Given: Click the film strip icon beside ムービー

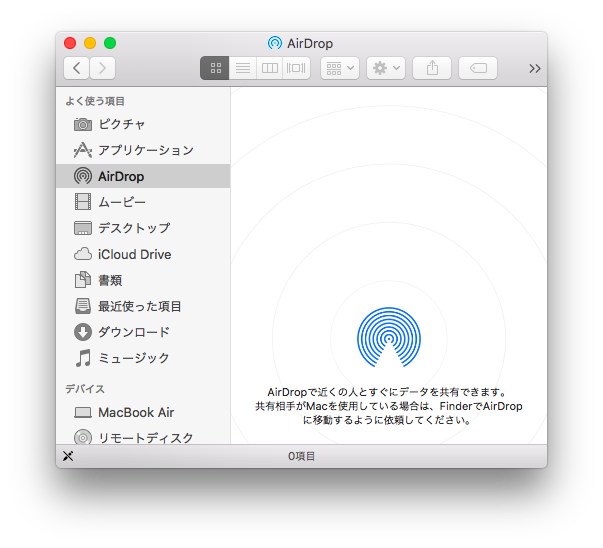Looking at the screenshot, I should pos(83,202).
